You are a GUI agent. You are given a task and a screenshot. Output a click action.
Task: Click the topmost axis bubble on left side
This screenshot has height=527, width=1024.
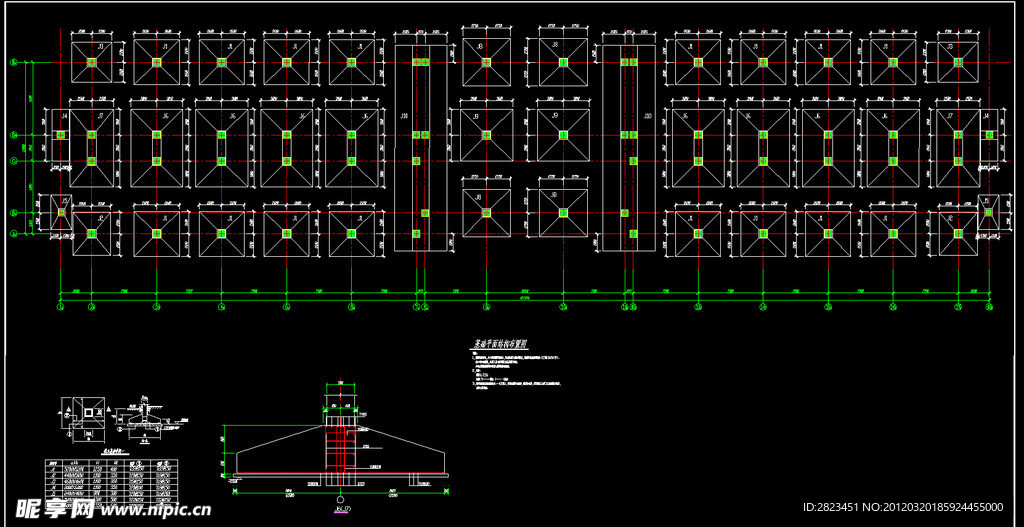[x=14, y=62]
